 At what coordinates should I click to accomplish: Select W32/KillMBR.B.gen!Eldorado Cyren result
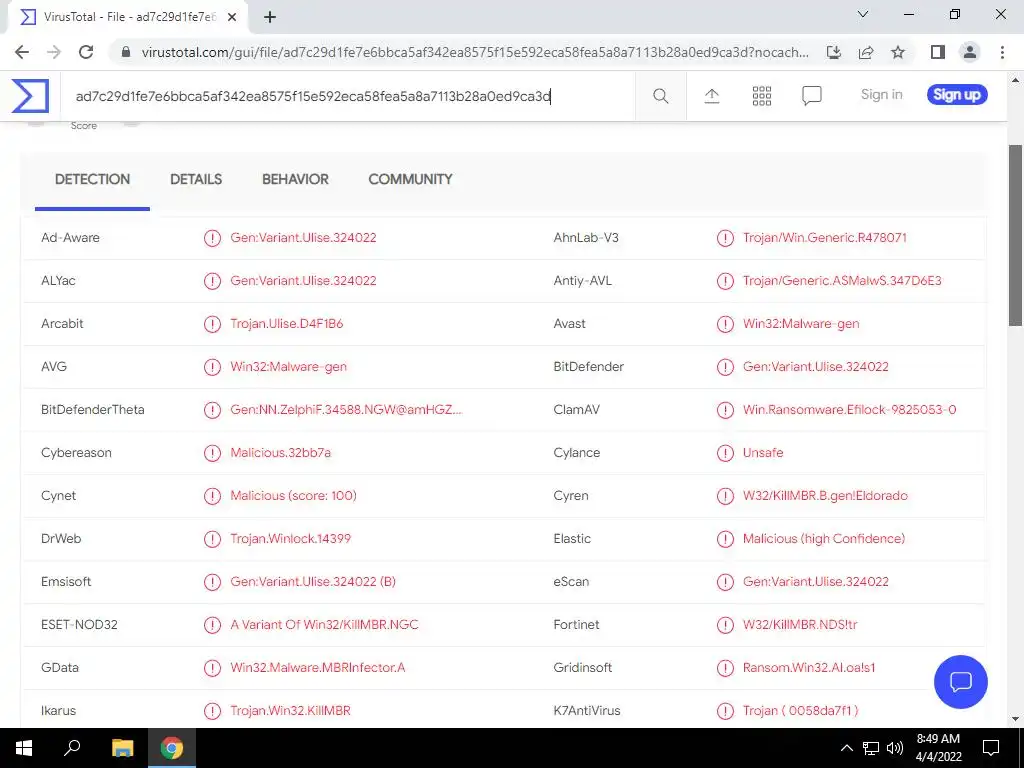(x=825, y=496)
